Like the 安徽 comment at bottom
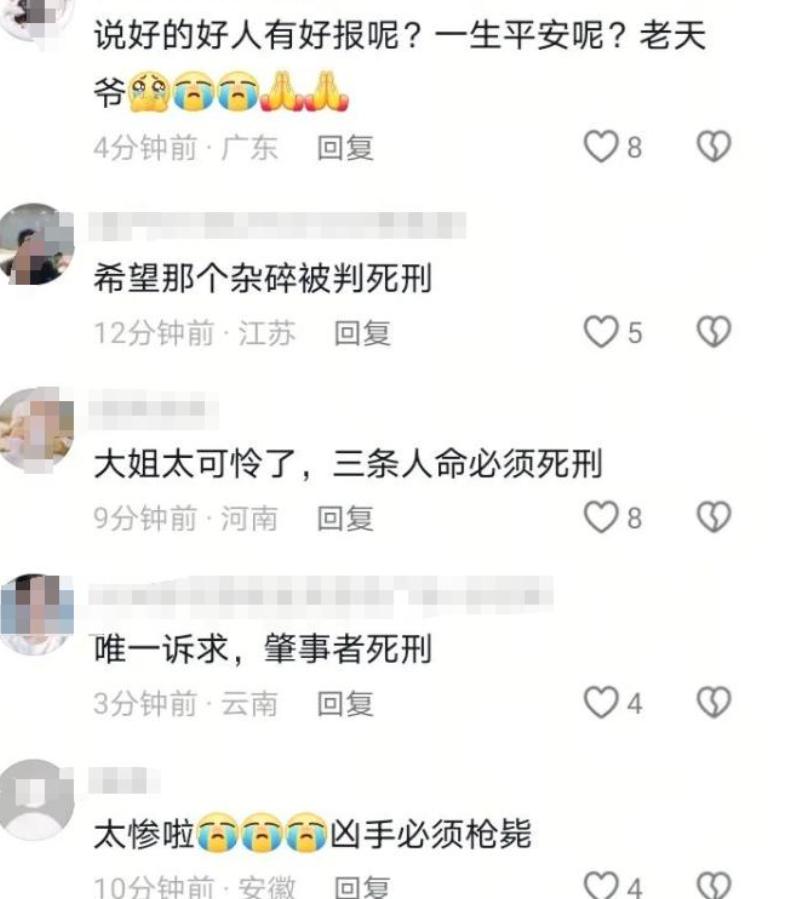Screen dimensions: 797x899 click(x=600, y=885)
